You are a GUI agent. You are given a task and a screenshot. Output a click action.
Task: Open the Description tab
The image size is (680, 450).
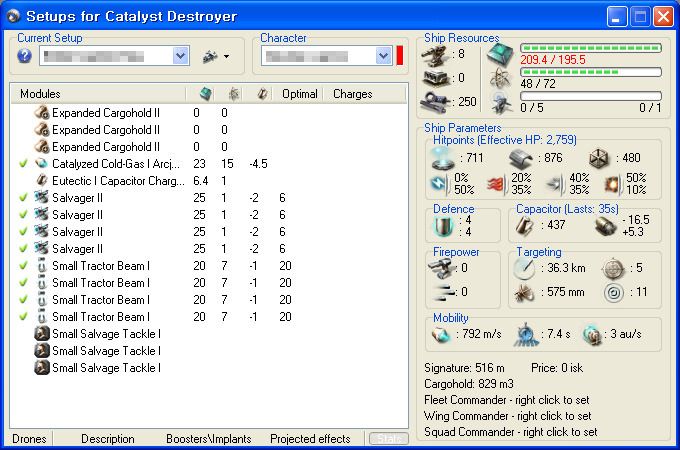108,439
